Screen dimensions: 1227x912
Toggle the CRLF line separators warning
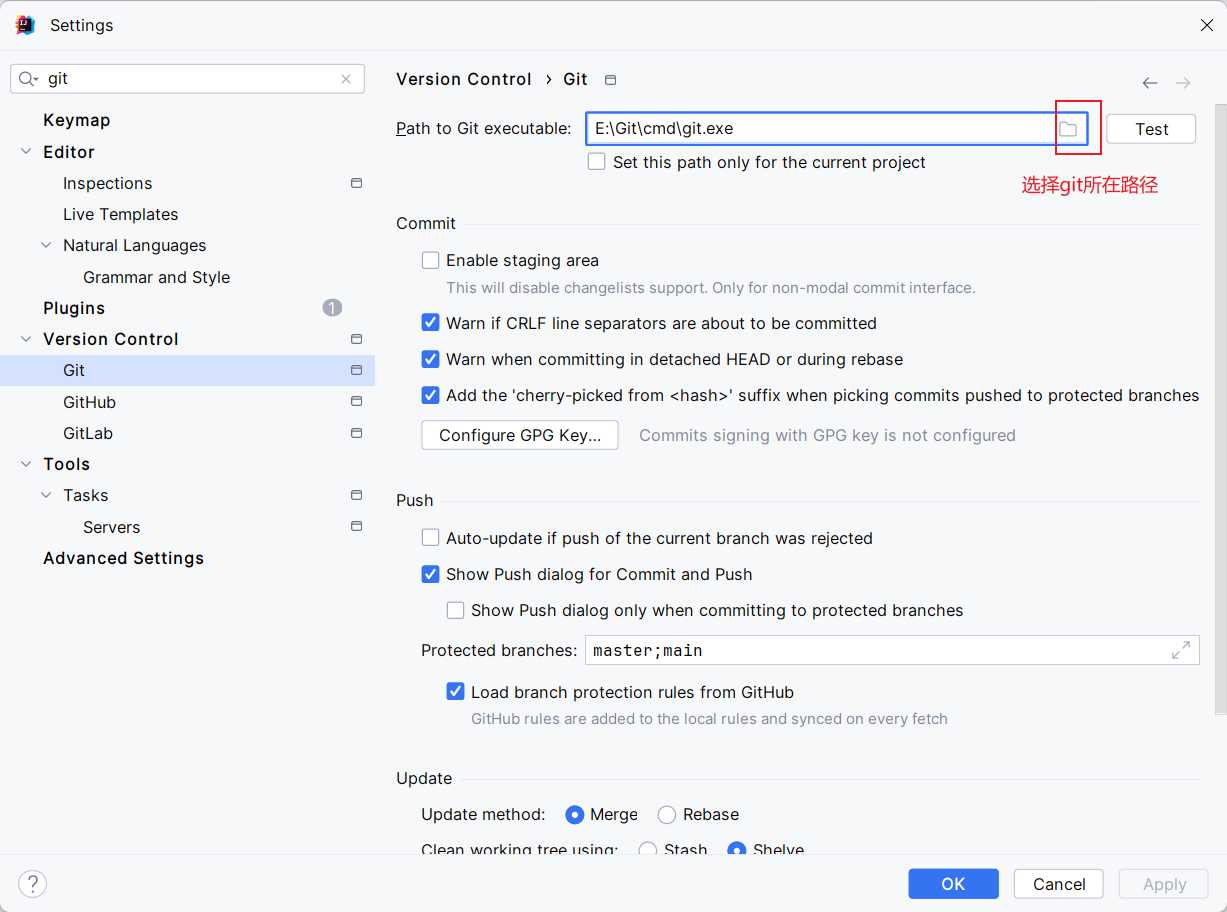coord(431,323)
